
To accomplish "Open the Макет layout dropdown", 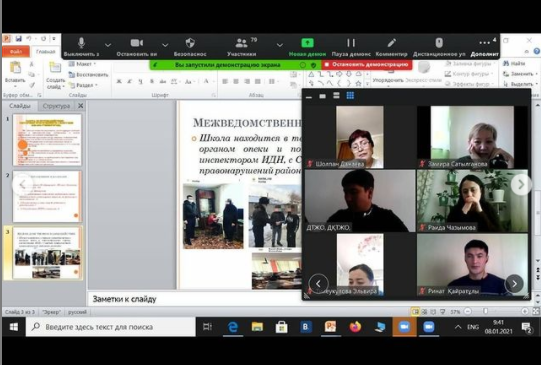I will point(82,64).
